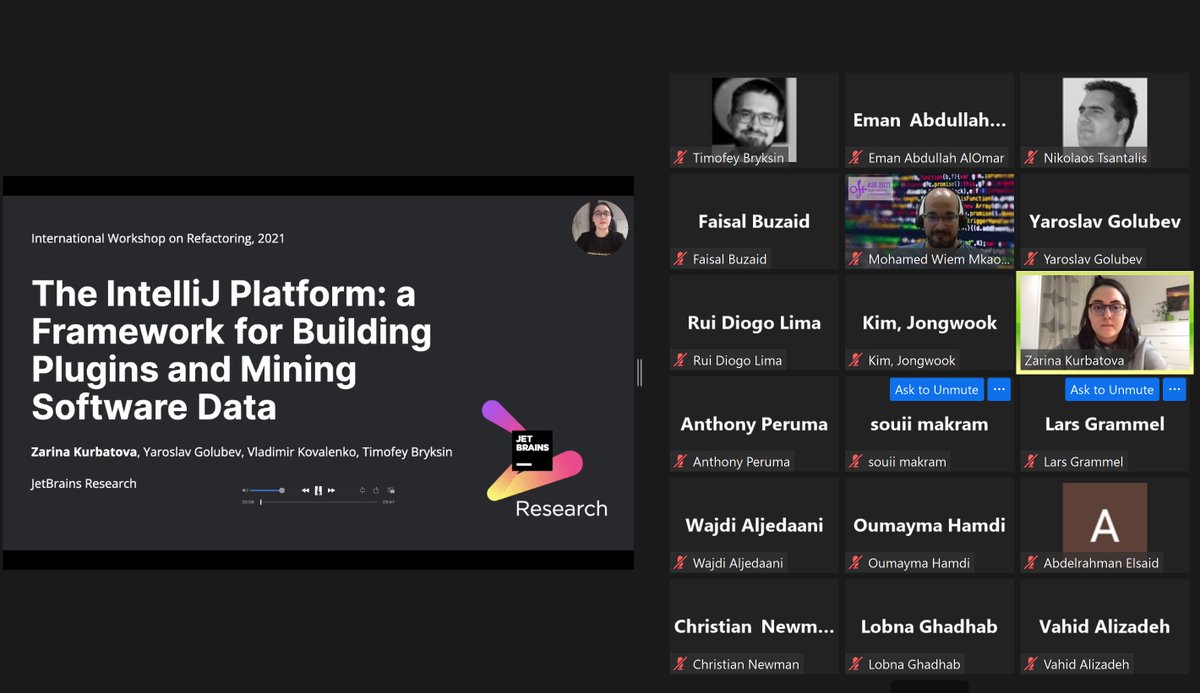Viewport: 1200px width, 693px height.
Task: Click the large 'Yaroslav Golubev' name
Action: tap(1105, 221)
